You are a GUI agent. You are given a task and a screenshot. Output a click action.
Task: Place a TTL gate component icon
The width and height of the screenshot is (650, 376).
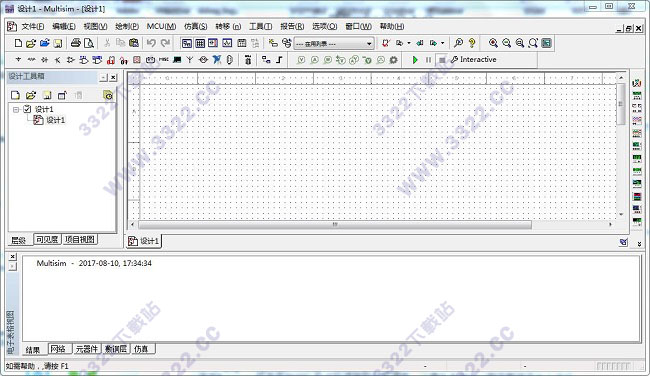tap(84, 60)
